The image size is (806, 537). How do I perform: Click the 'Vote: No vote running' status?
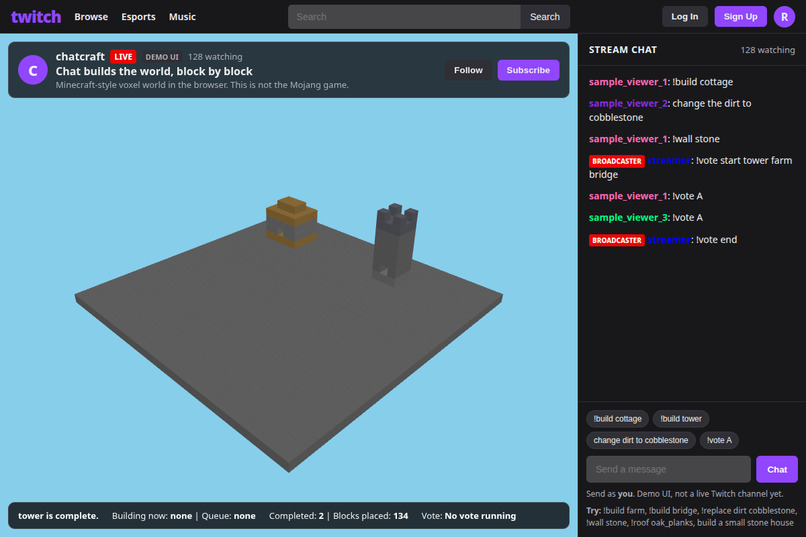(x=469, y=516)
